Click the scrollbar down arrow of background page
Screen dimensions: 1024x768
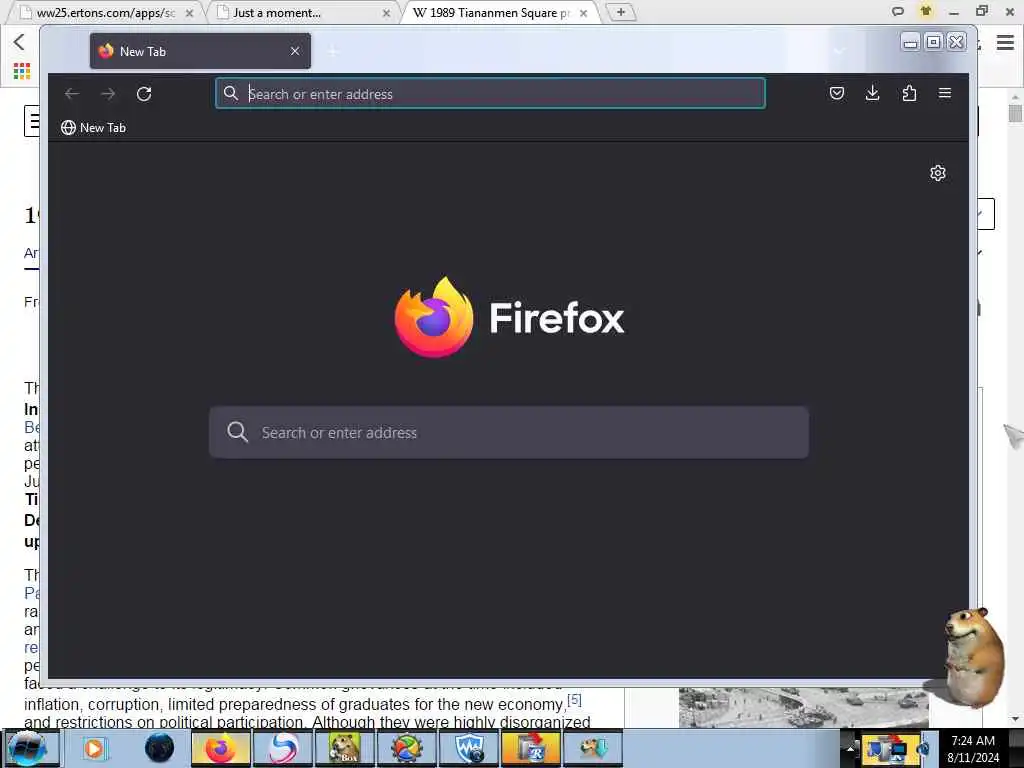tap(1015, 719)
